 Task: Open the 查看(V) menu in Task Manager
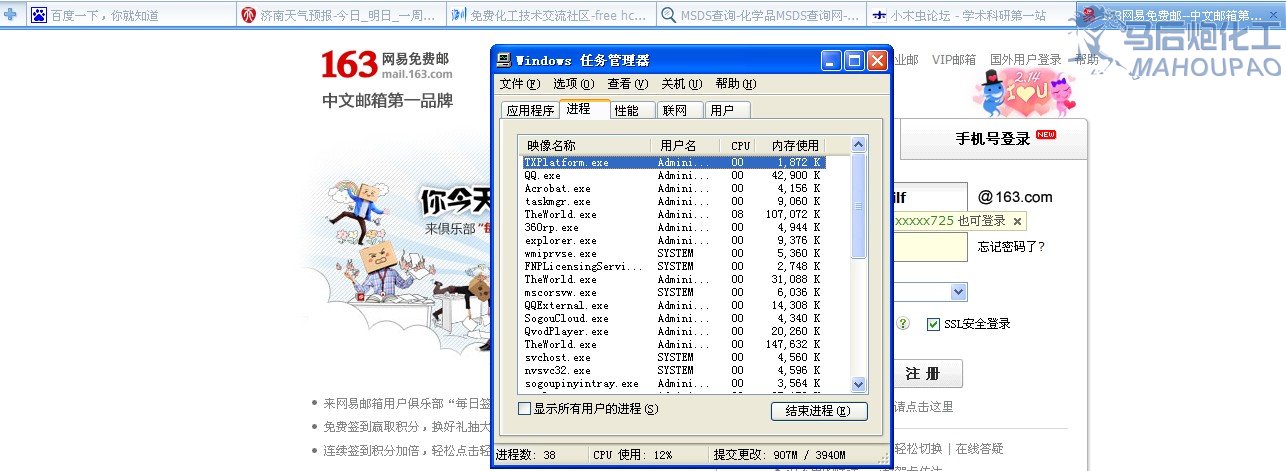click(x=627, y=84)
